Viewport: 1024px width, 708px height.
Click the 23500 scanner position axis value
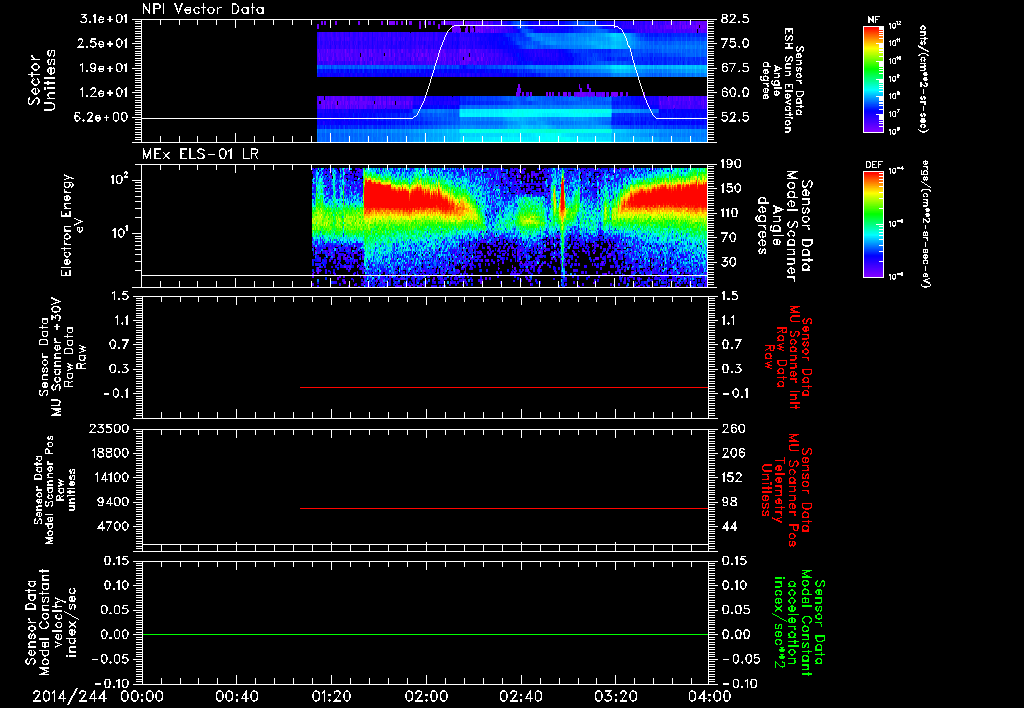click(108, 429)
